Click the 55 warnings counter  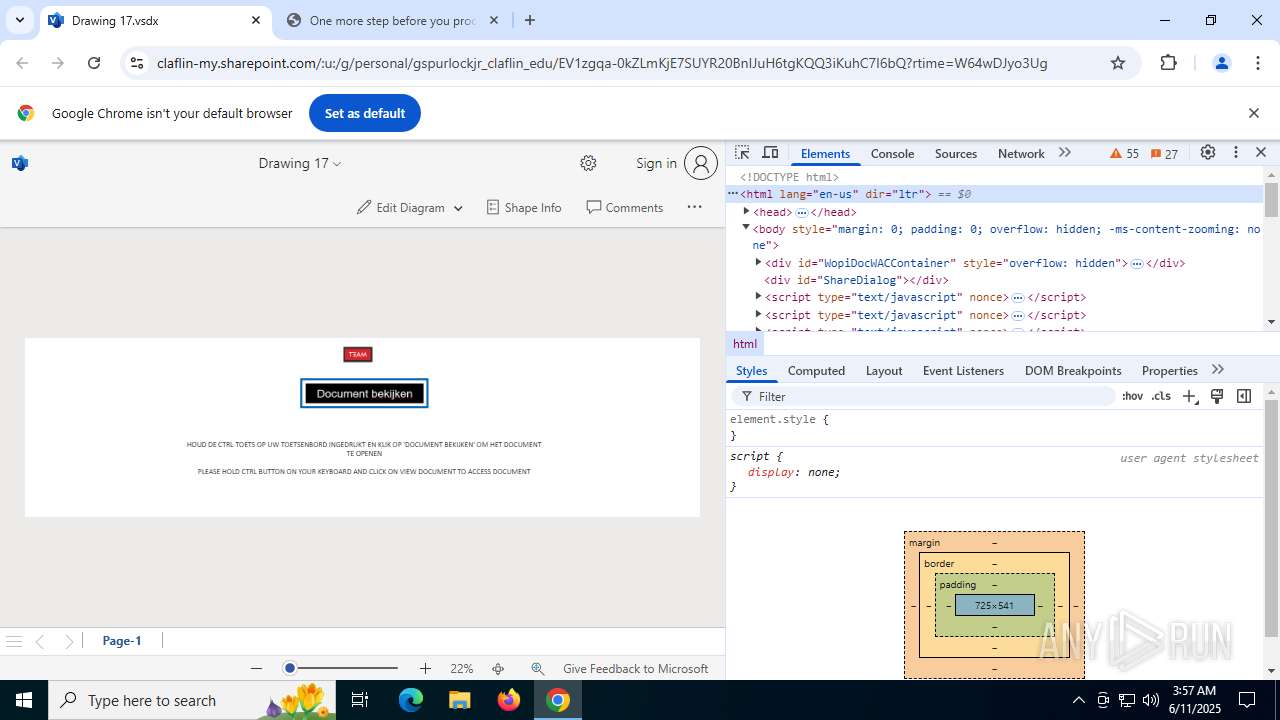1125,153
